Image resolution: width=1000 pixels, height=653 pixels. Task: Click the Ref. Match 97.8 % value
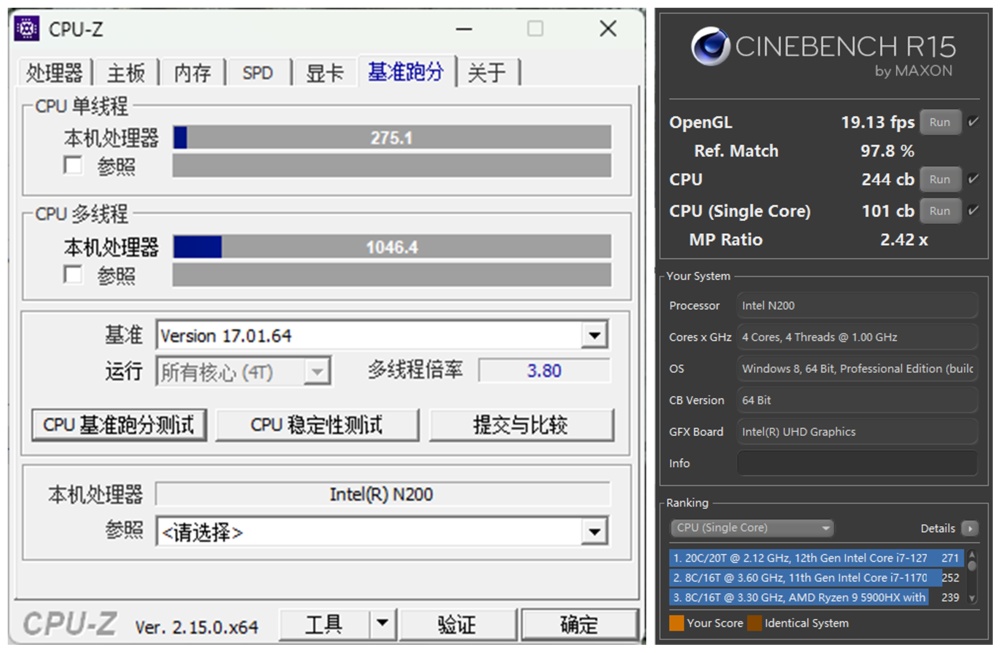[x=887, y=151]
